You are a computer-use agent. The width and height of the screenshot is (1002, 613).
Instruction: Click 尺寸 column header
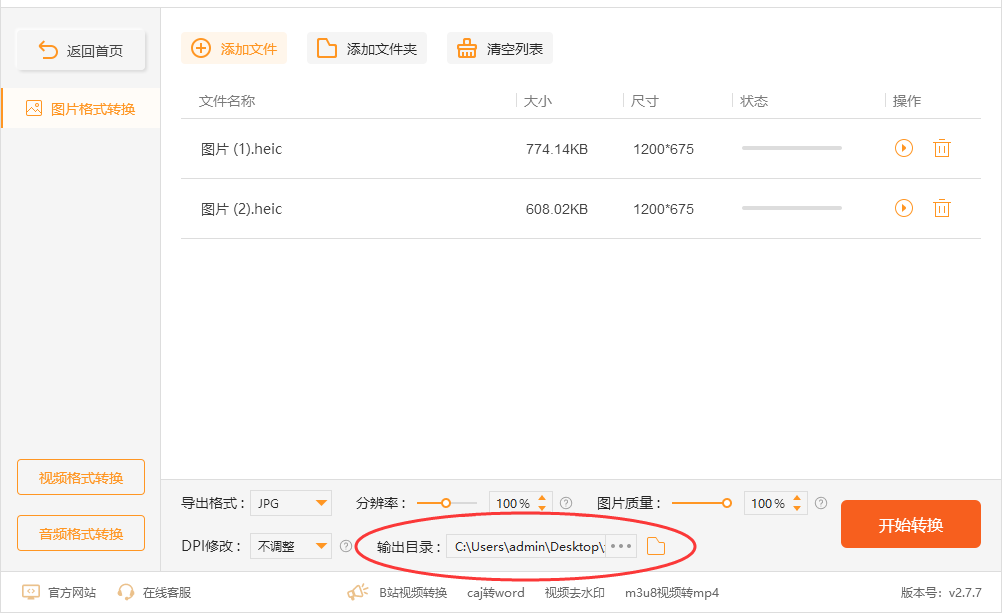point(644,100)
